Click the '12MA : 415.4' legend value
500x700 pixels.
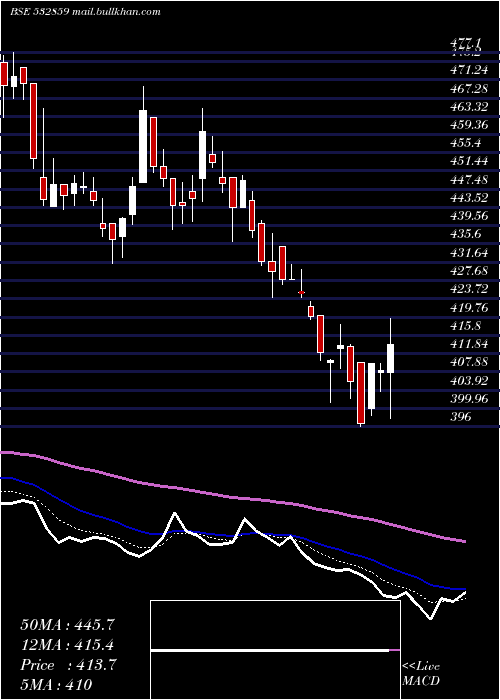[67, 645]
